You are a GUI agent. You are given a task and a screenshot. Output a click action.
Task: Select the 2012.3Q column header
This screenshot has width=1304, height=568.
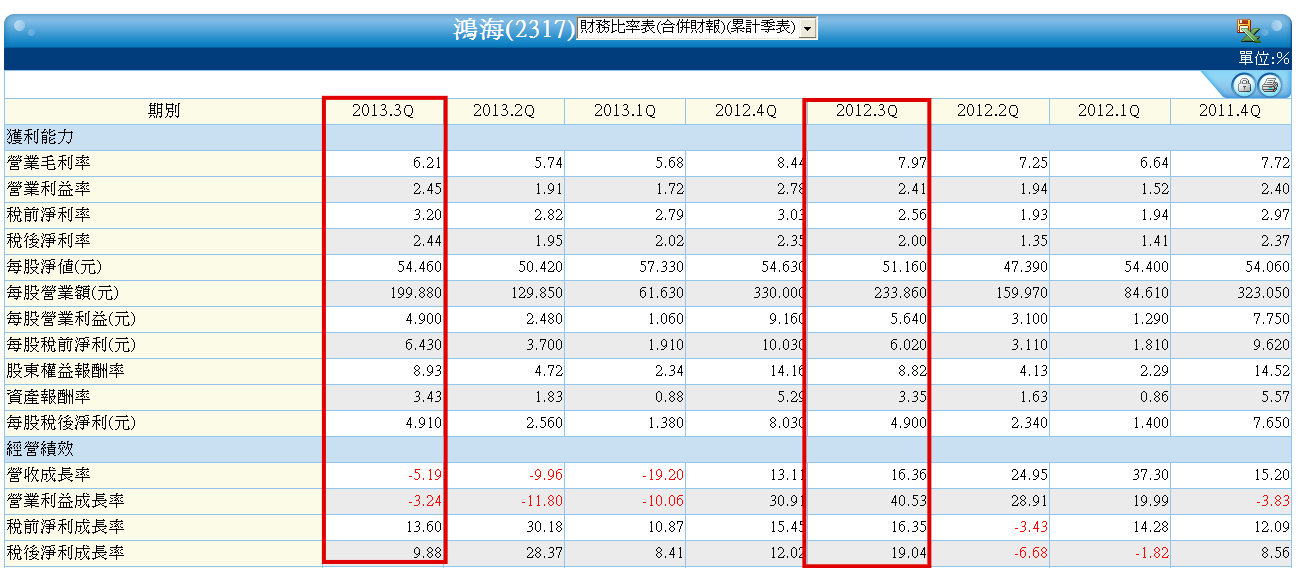867,111
